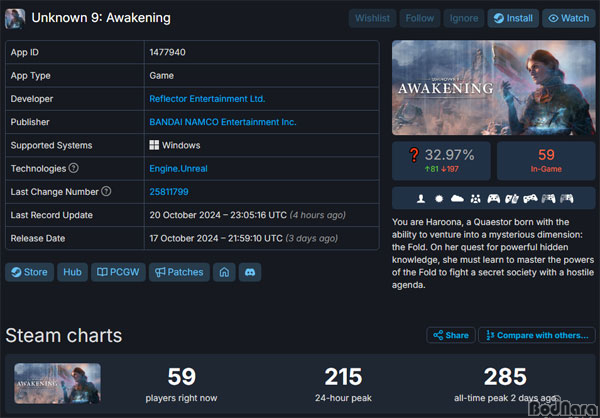Click the App Type value Game
The height and width of the screenshot is (418, 600).
161,75
